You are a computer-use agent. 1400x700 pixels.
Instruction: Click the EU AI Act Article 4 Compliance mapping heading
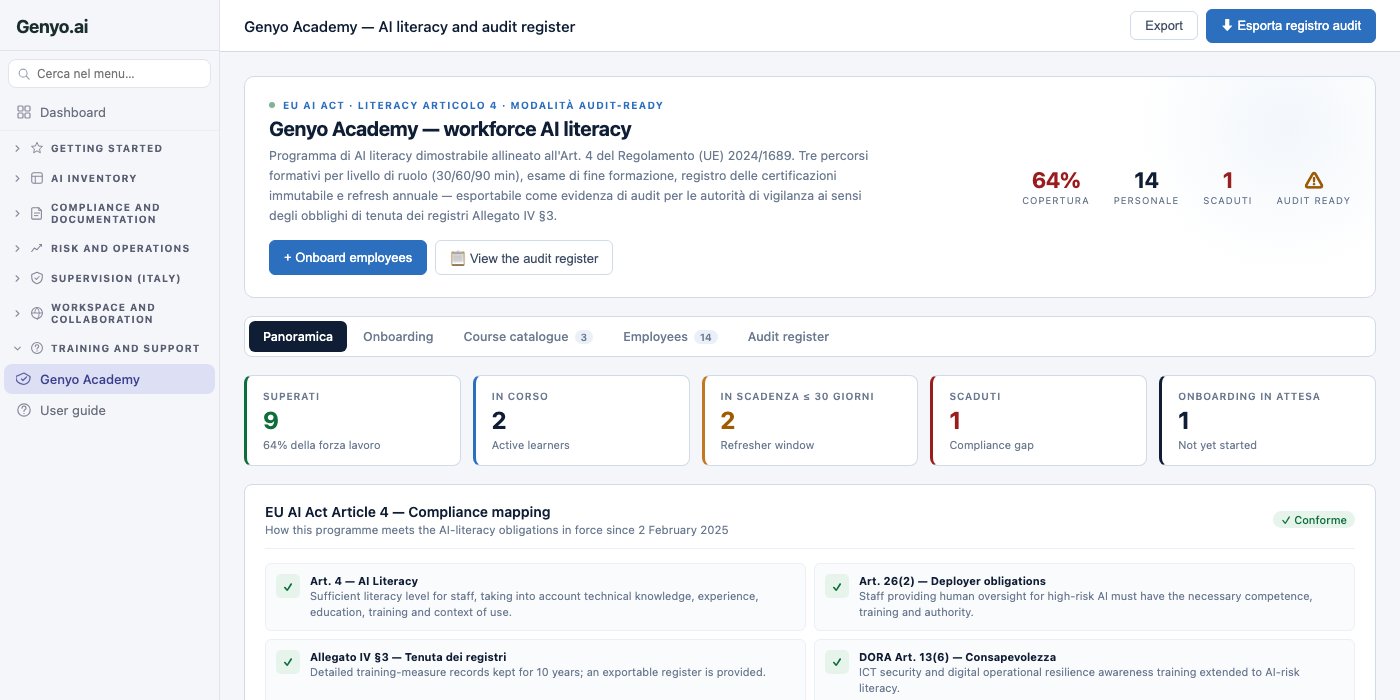coord(408,512)
